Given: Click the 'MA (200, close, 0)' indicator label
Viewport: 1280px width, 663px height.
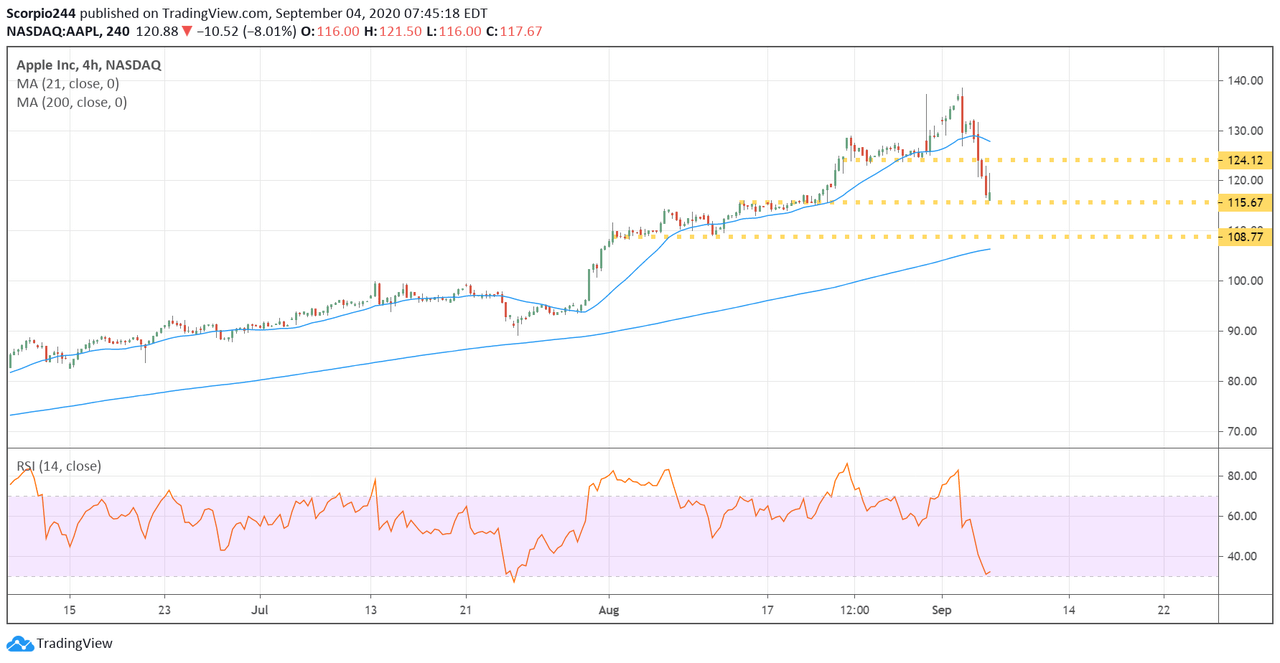Looking at the screenshot, I should [x=71, y=102].
